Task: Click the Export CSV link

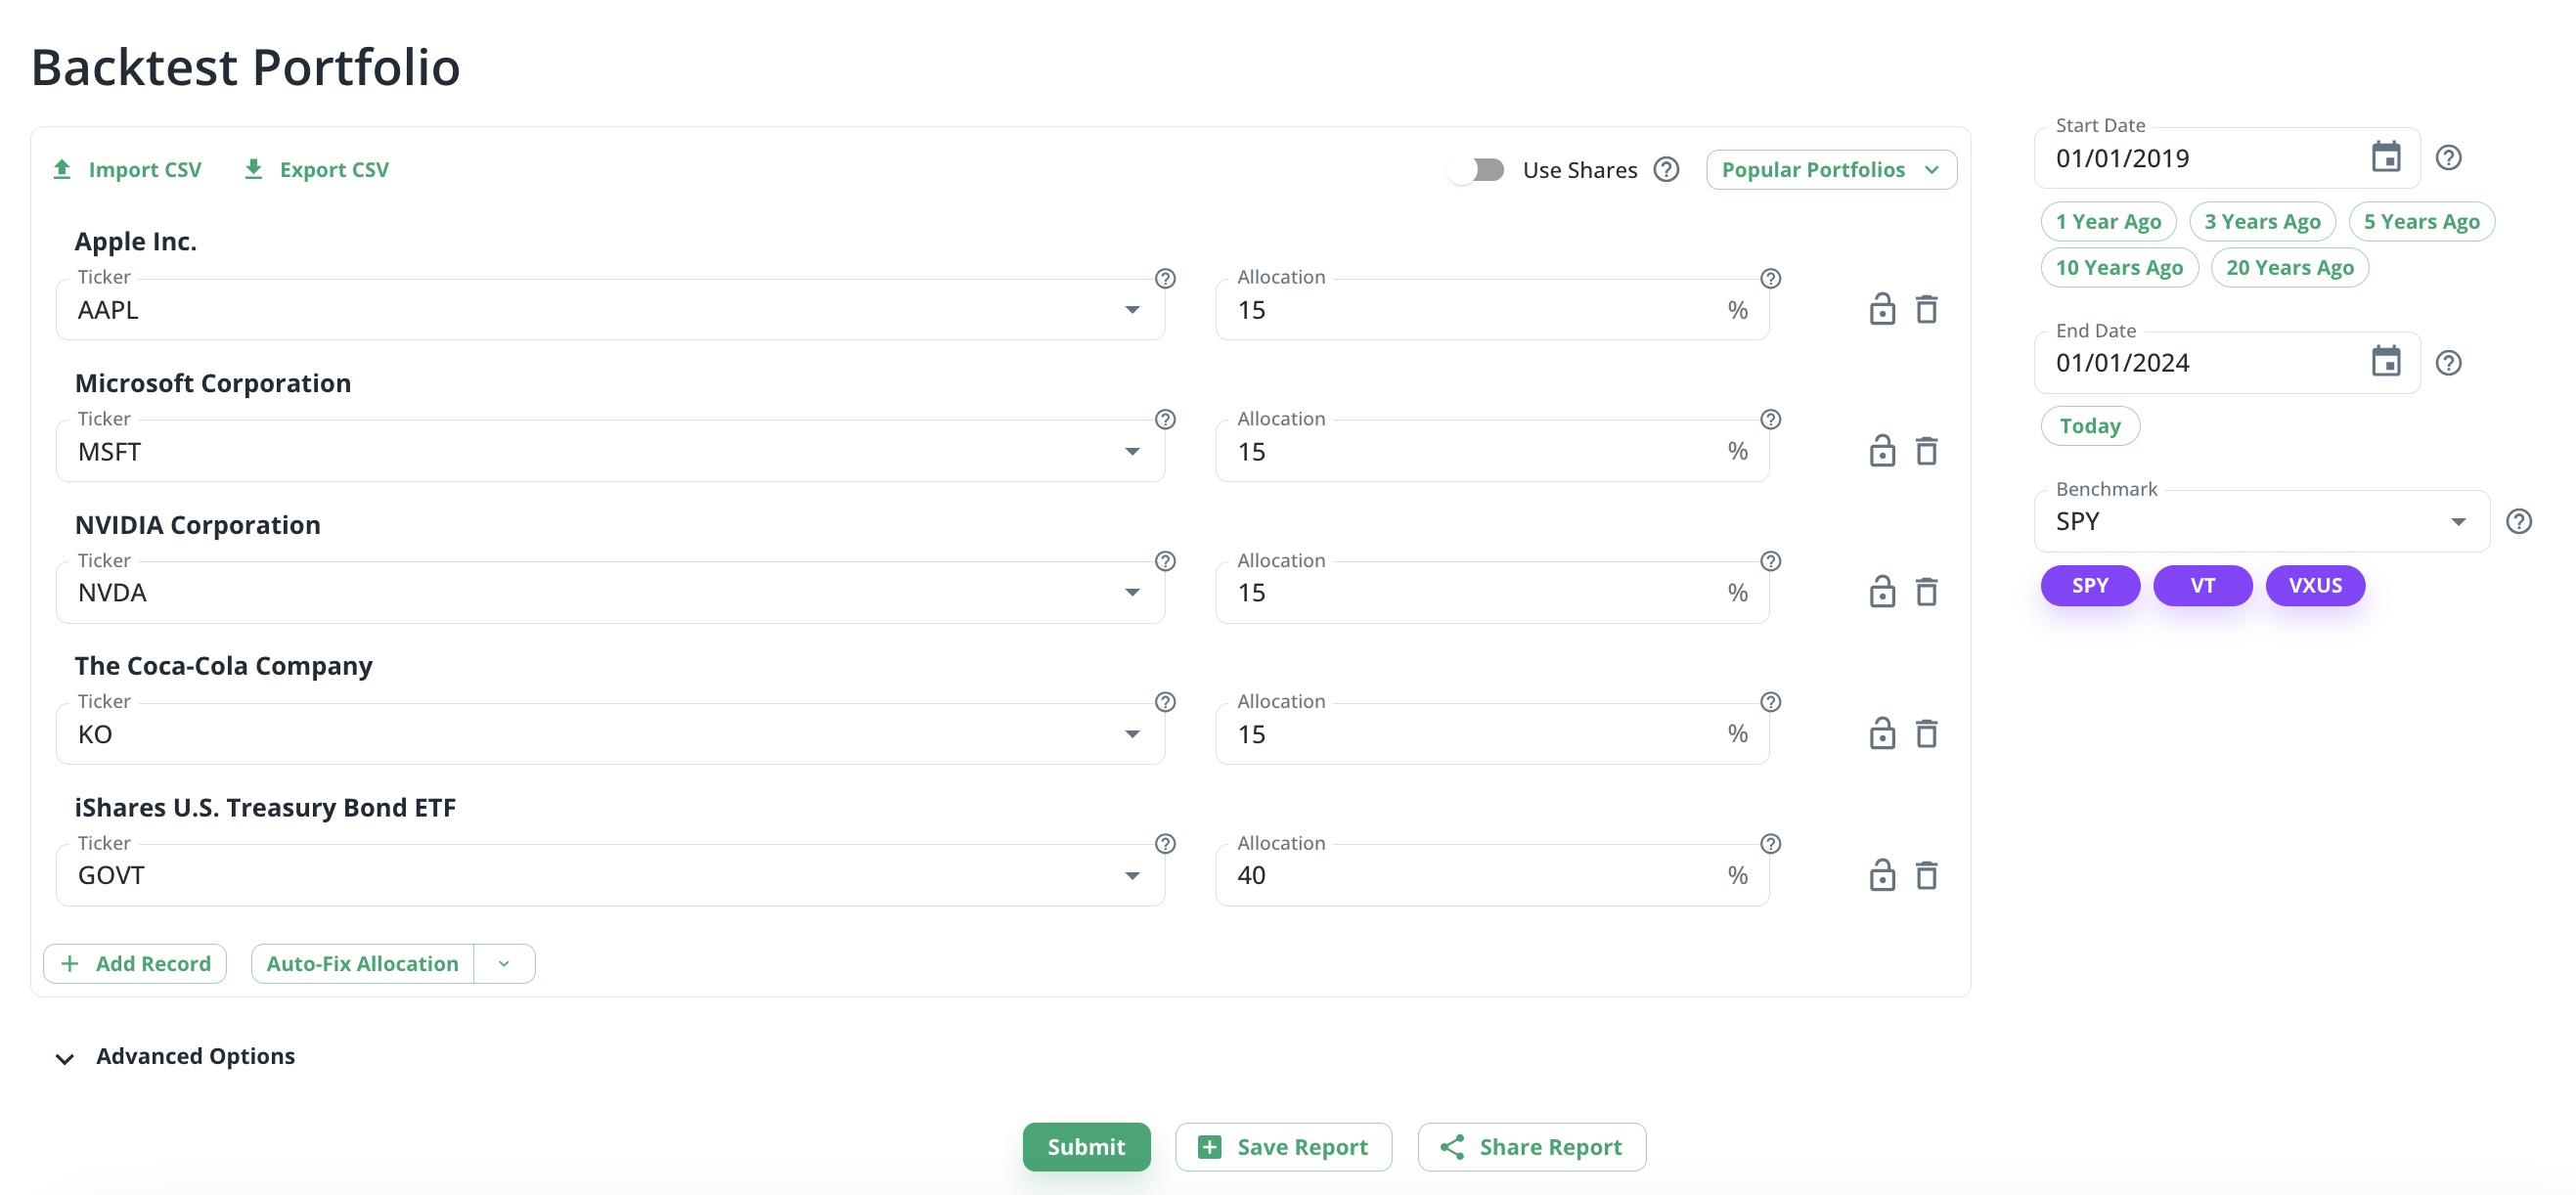Action: pyautogui.click(x=317, y=170)
